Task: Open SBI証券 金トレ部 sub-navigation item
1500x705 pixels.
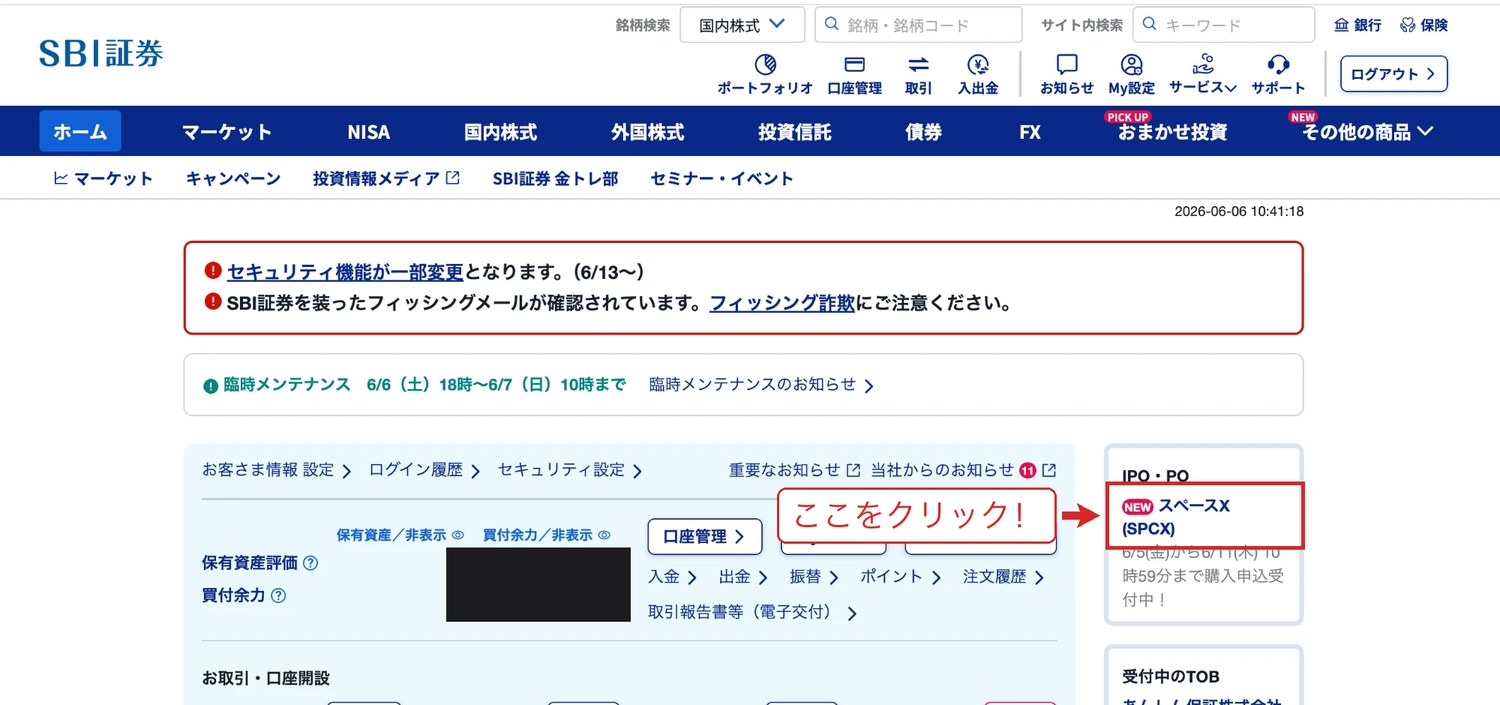Action: click(x=555, y=179)
